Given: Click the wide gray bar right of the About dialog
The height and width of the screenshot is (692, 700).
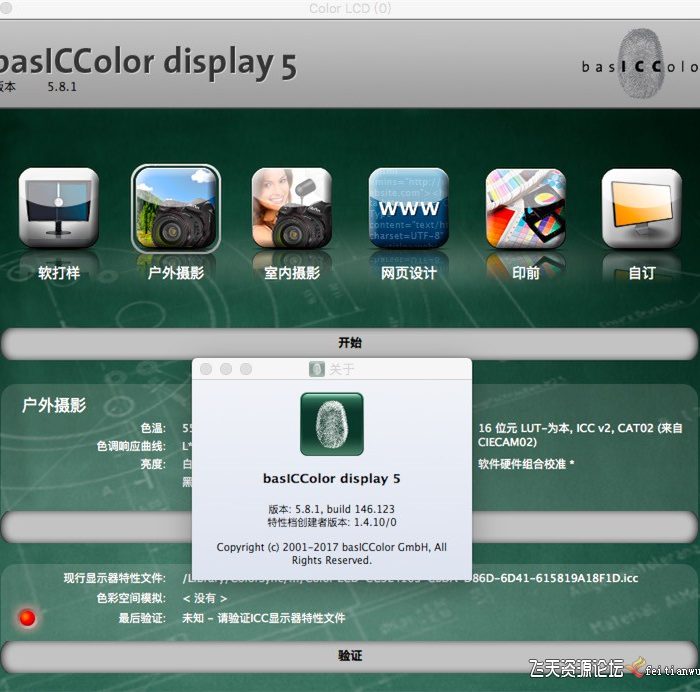Looking at the screenshot, I should (x=585, y=527).
